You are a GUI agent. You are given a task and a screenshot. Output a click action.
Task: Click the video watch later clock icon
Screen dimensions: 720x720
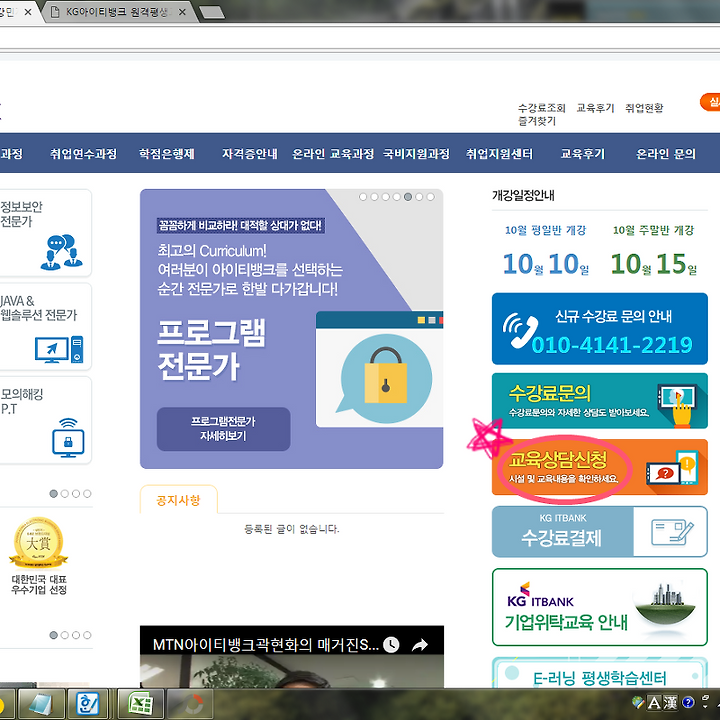click(391, 645)
